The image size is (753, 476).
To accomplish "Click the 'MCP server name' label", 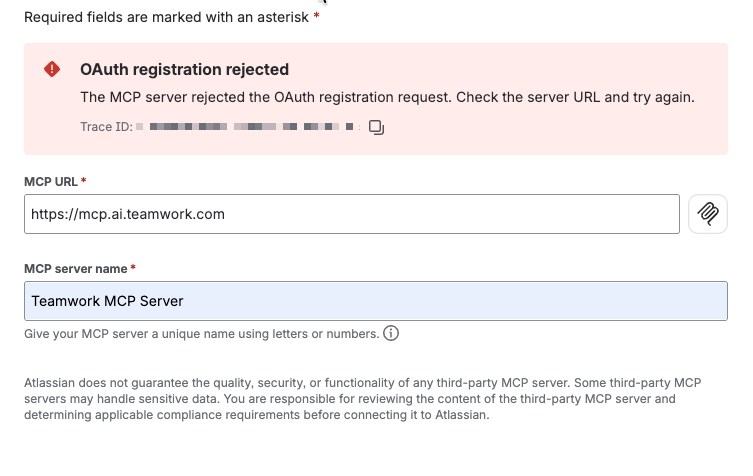I will (76, 269).
